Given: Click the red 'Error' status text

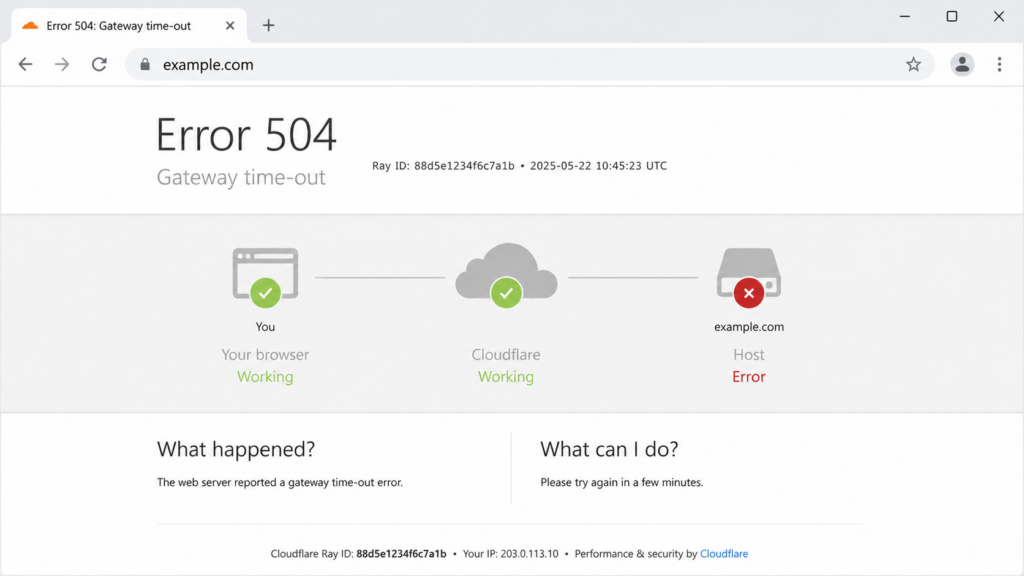Looking at the screenshot, I should [x=748, y=377].
